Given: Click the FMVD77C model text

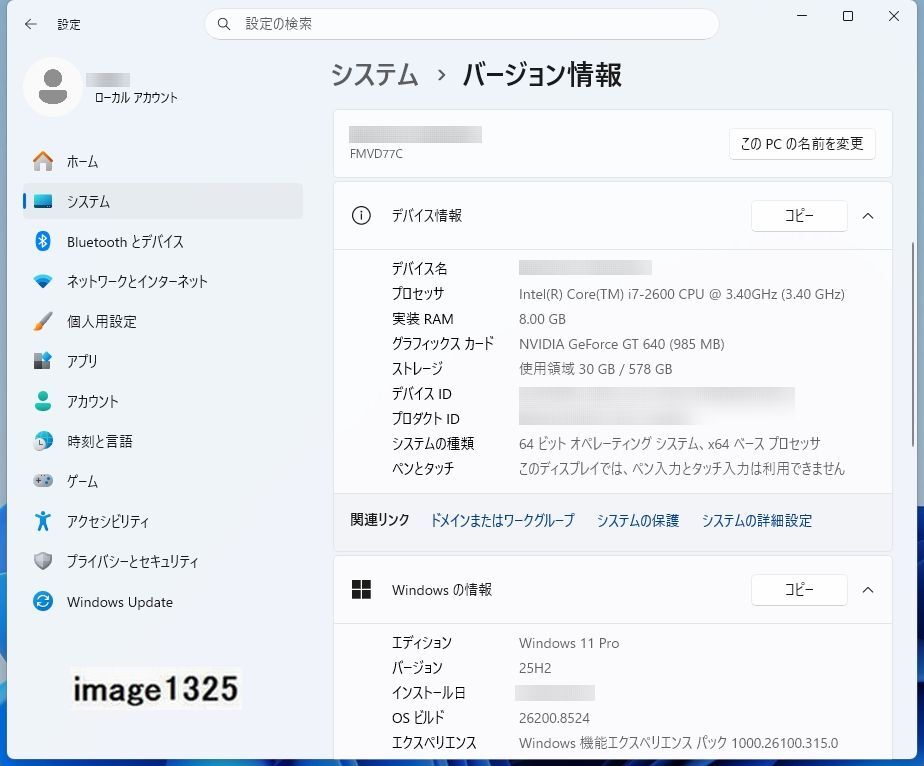Looking at the screenshot, I should [x=377, y=154].
